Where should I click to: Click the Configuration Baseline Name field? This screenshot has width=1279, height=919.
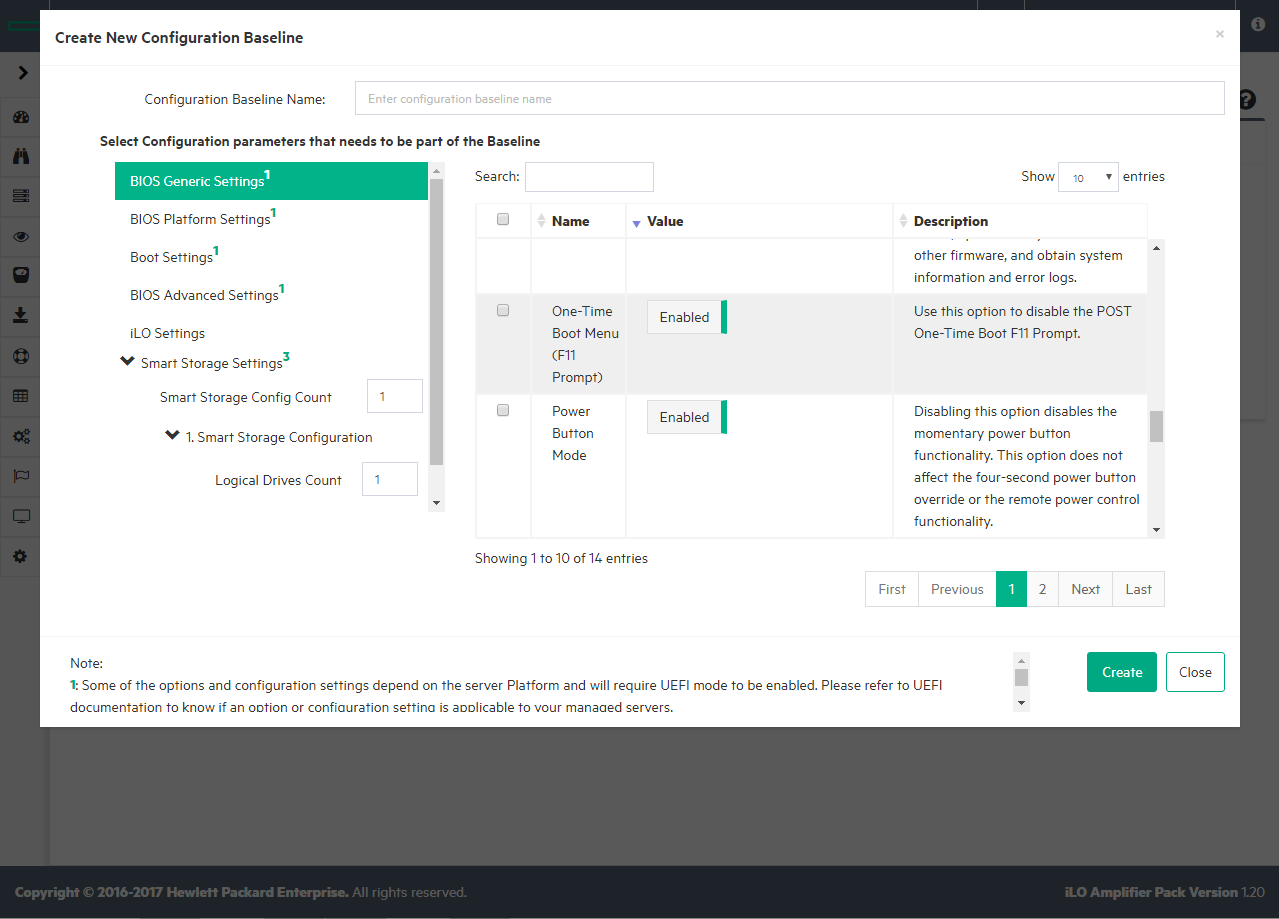click(x=789, y=99)
